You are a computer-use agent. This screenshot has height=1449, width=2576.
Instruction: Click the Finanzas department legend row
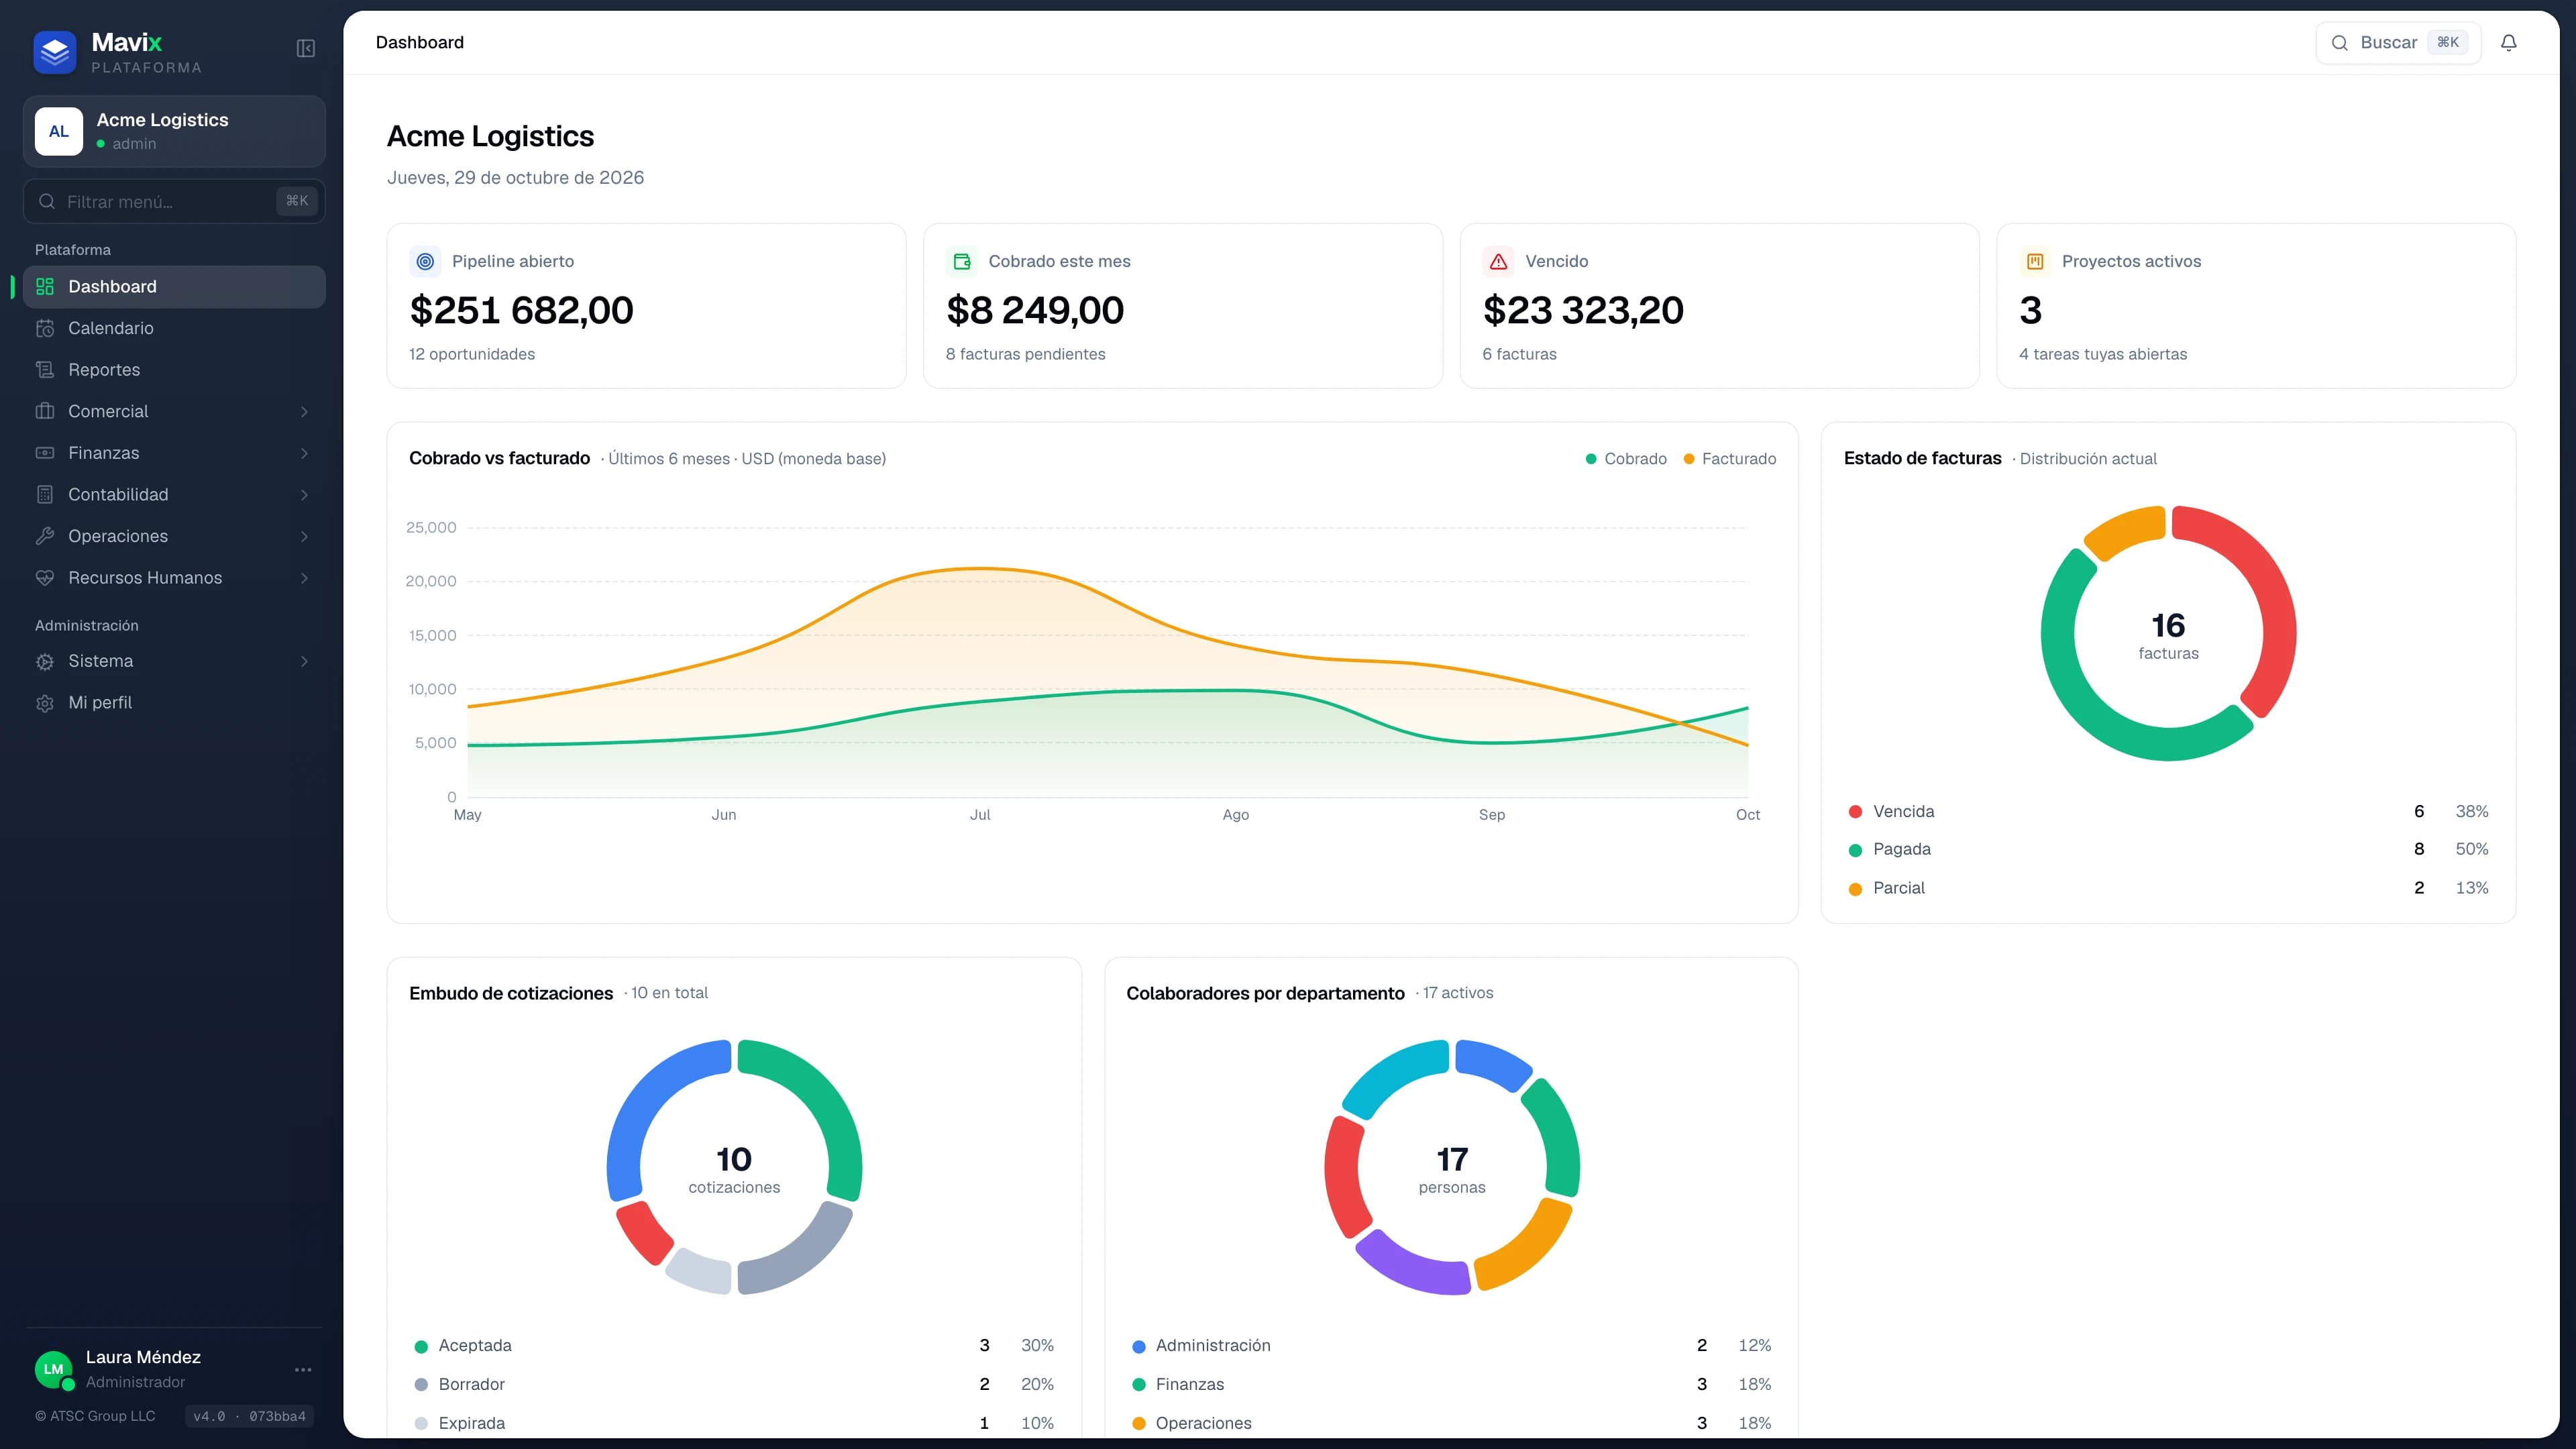(x=1452, y=1384)
